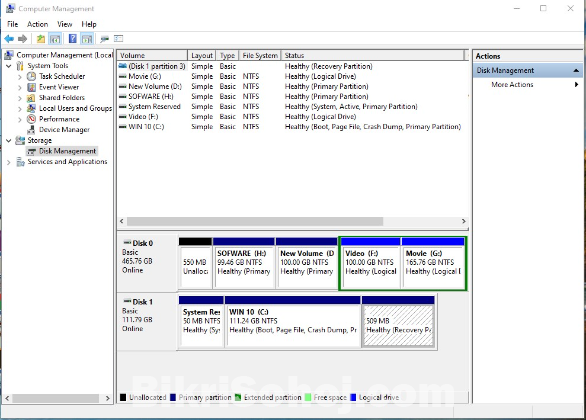Select the System Reserved 50 MB block

[201, 321]
